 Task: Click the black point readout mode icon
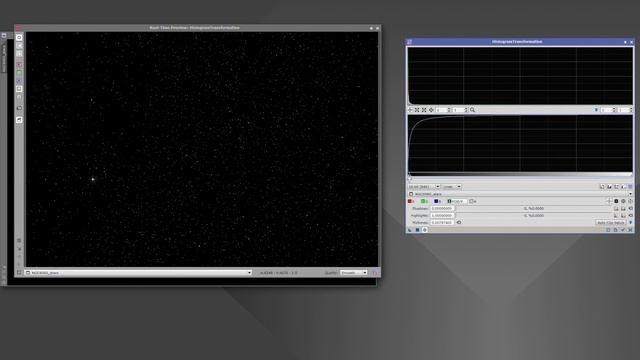616,201
